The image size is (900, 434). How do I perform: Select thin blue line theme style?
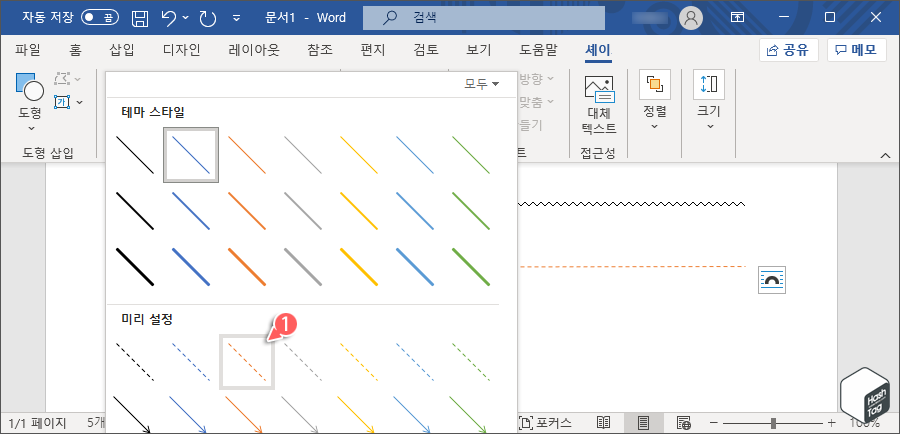tap(191, 155)
